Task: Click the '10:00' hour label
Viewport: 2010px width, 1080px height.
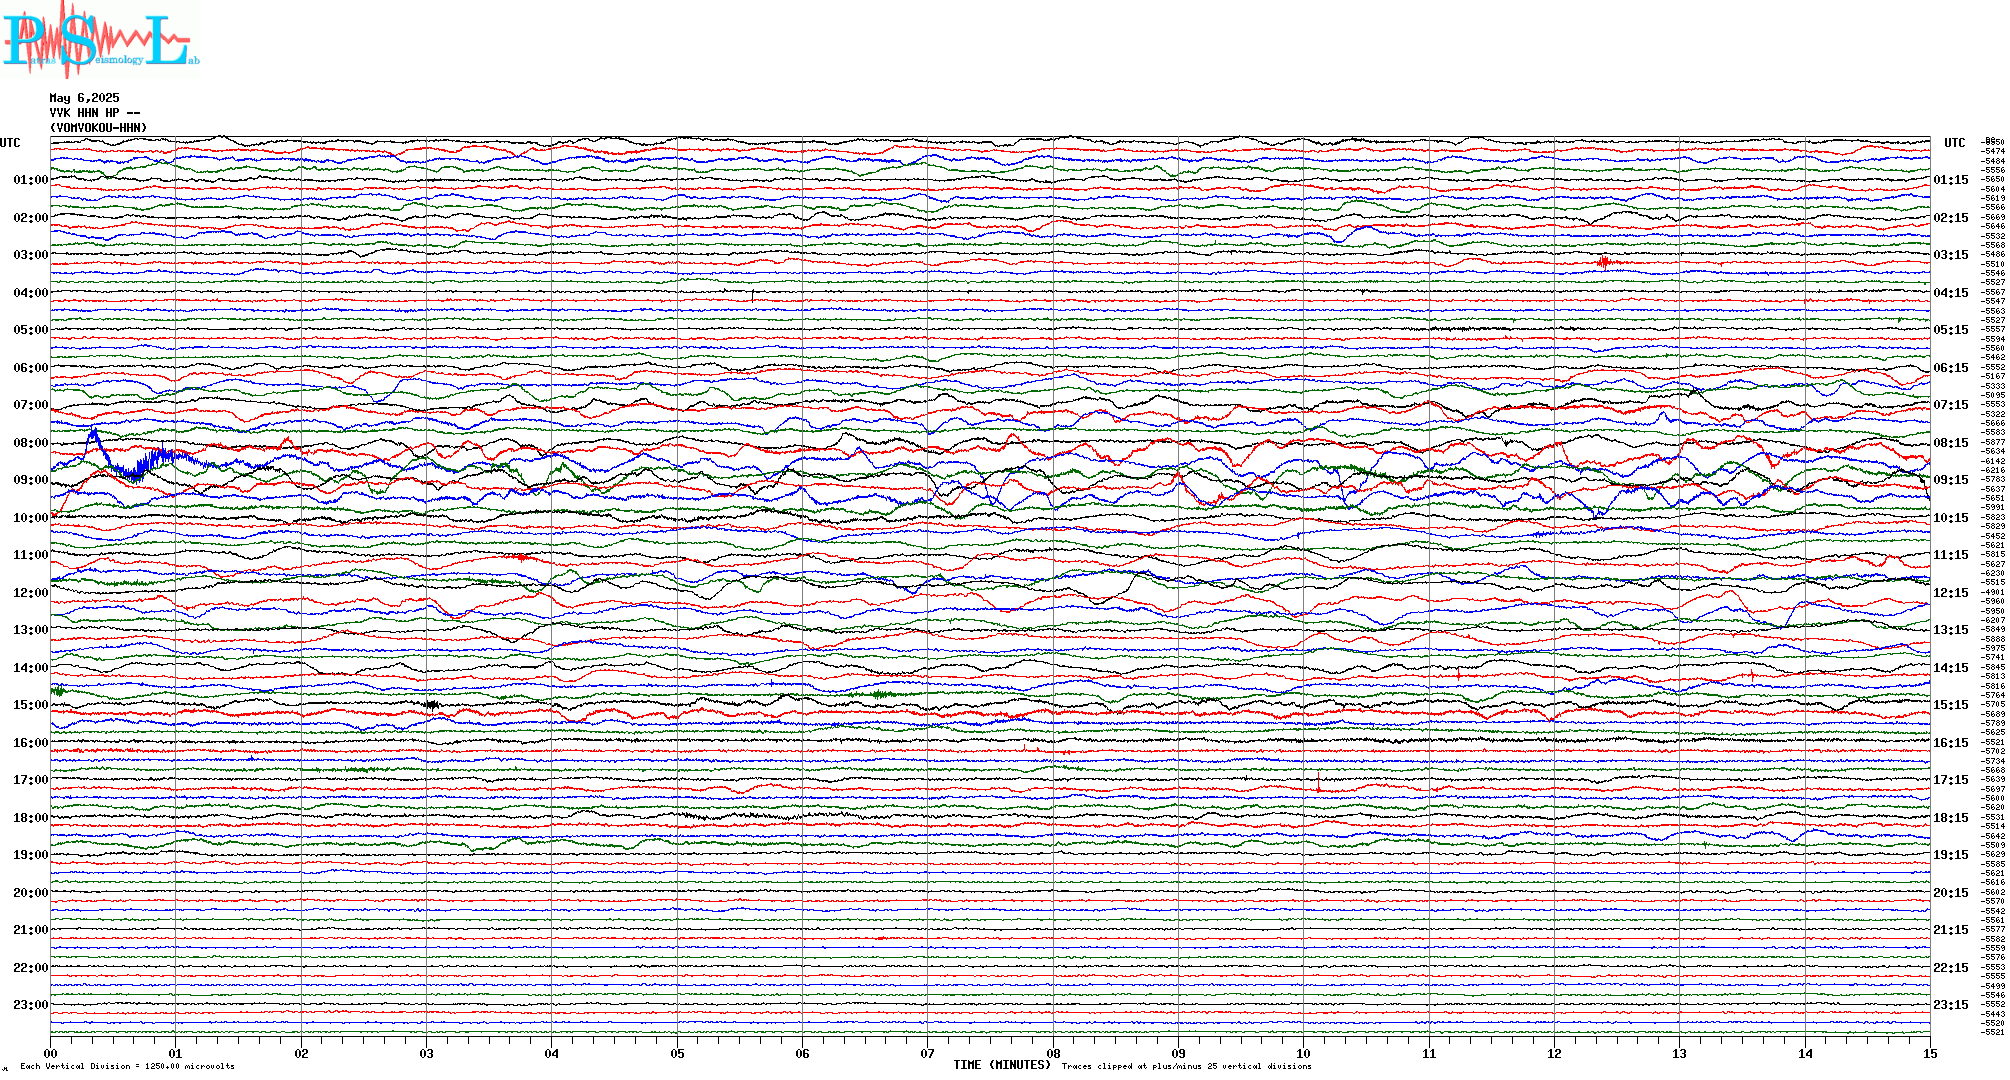Action: [x=31, y=518]
